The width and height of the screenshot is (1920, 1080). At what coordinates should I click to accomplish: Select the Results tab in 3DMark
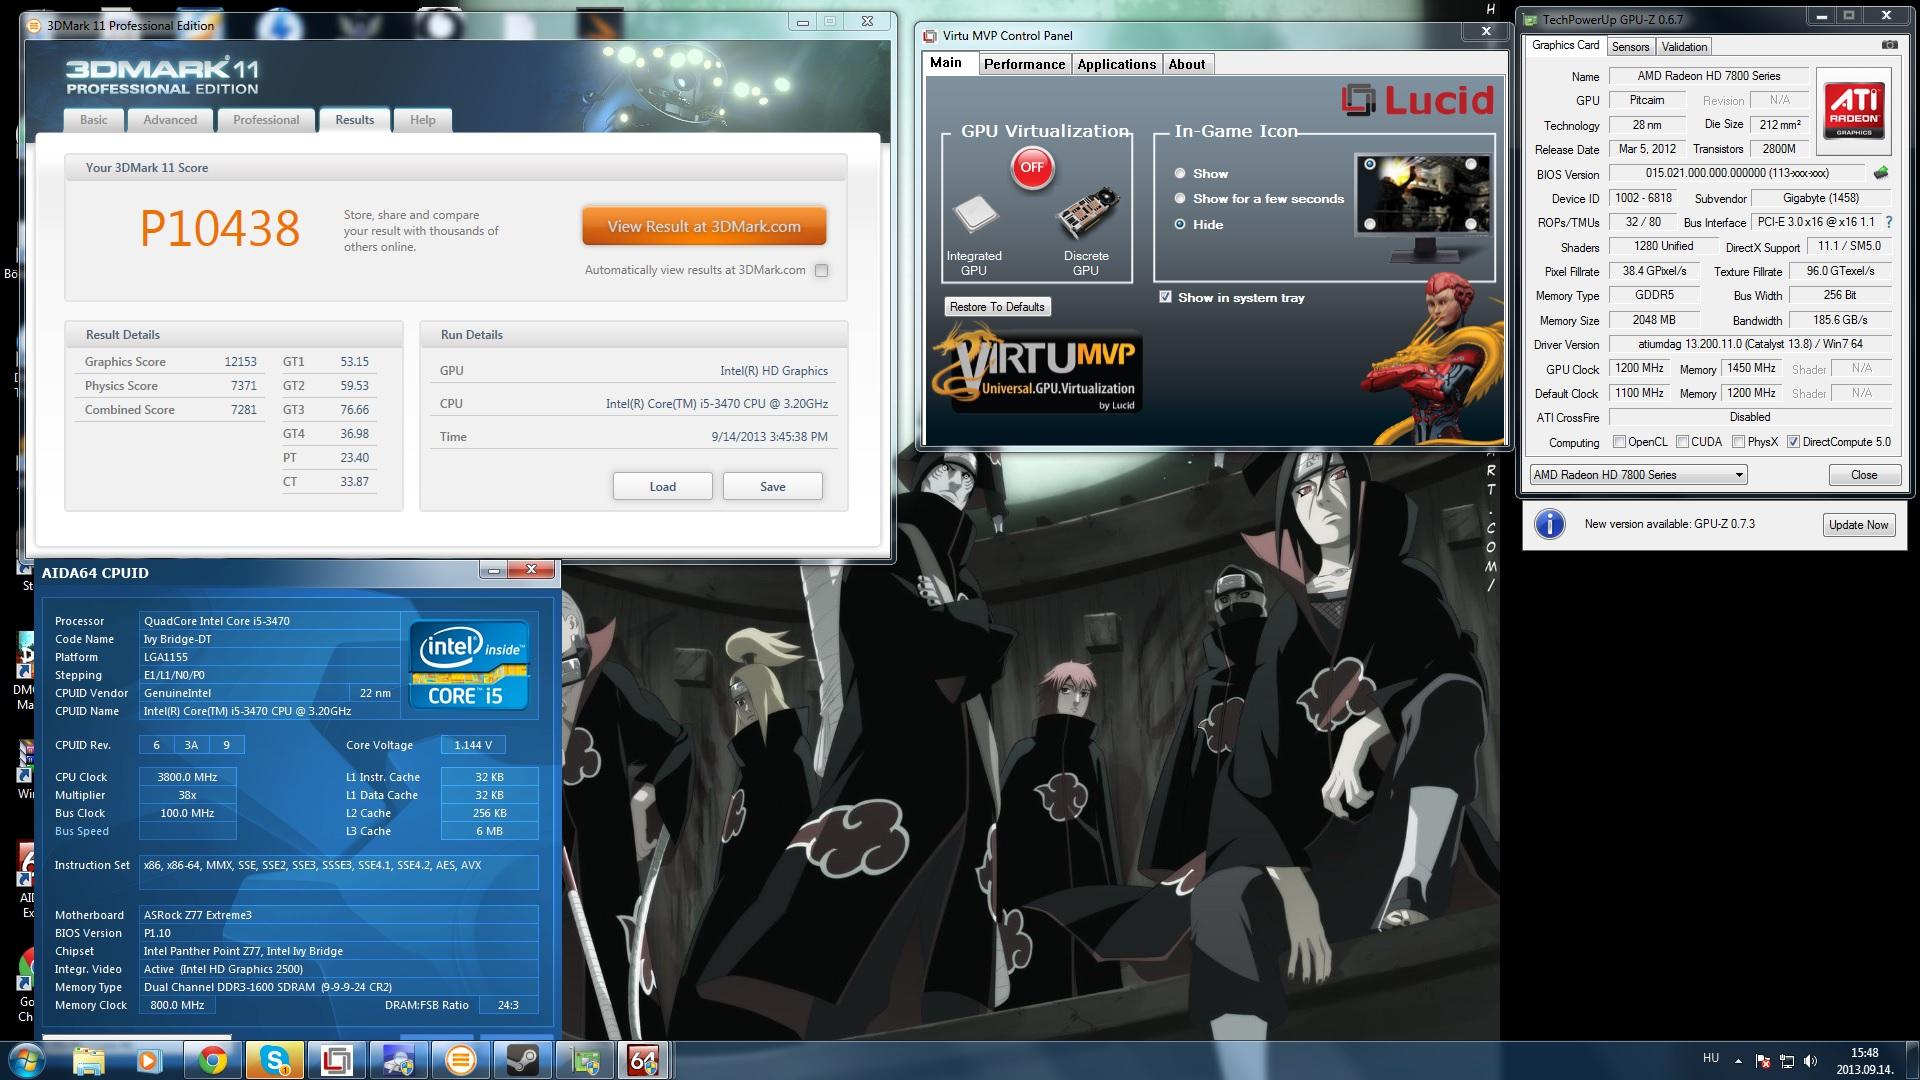354,120
